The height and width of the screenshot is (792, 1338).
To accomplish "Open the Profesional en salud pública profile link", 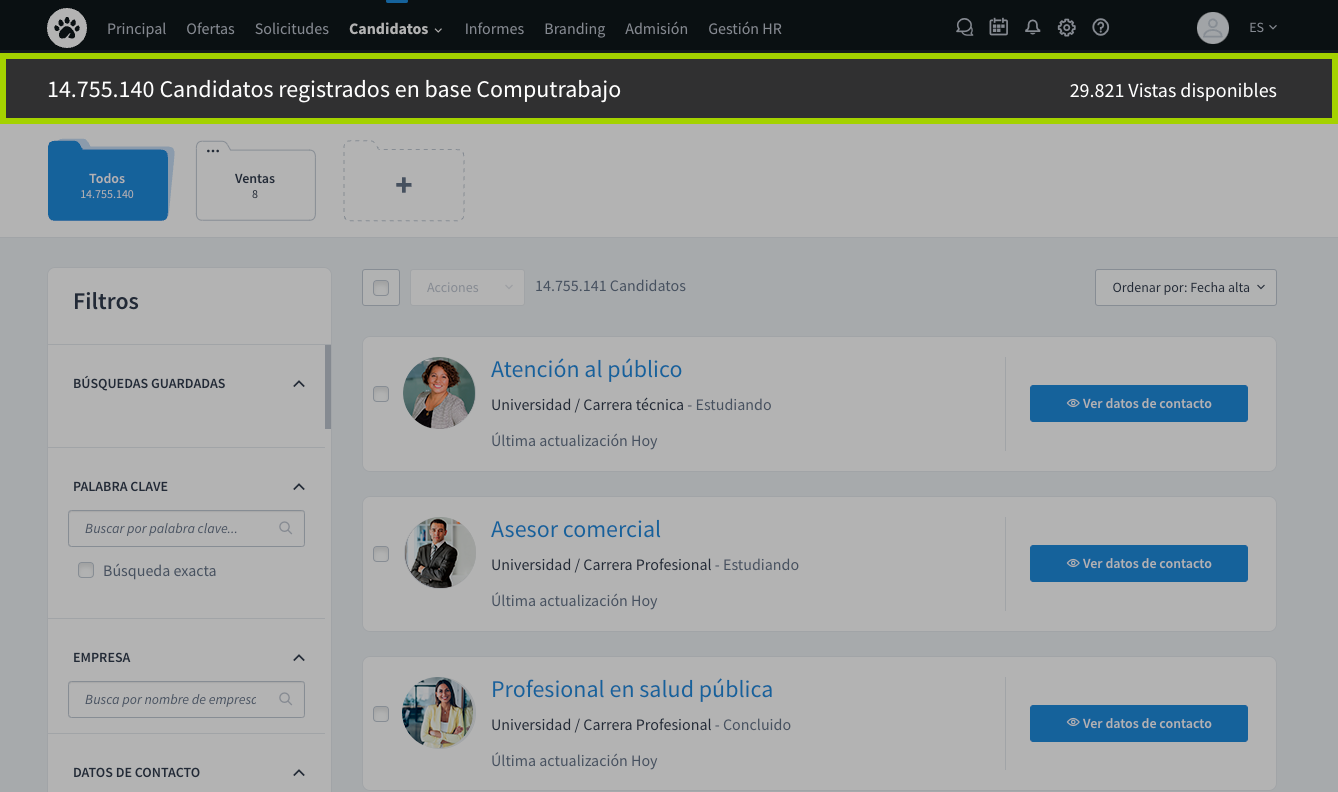I will pos(631,689).
